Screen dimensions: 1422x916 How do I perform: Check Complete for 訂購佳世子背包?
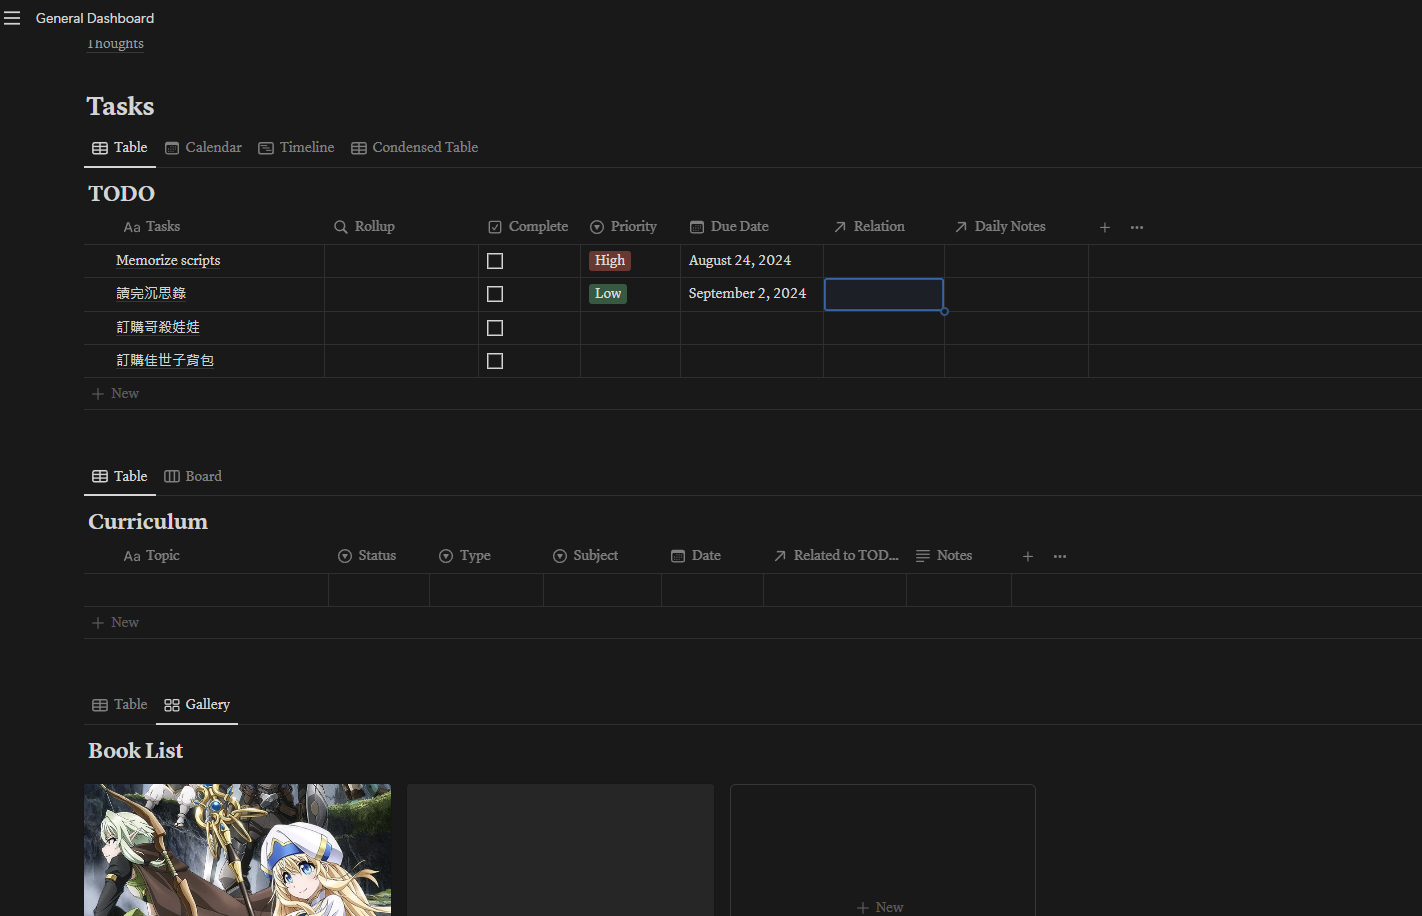click(x=495, y=361)
